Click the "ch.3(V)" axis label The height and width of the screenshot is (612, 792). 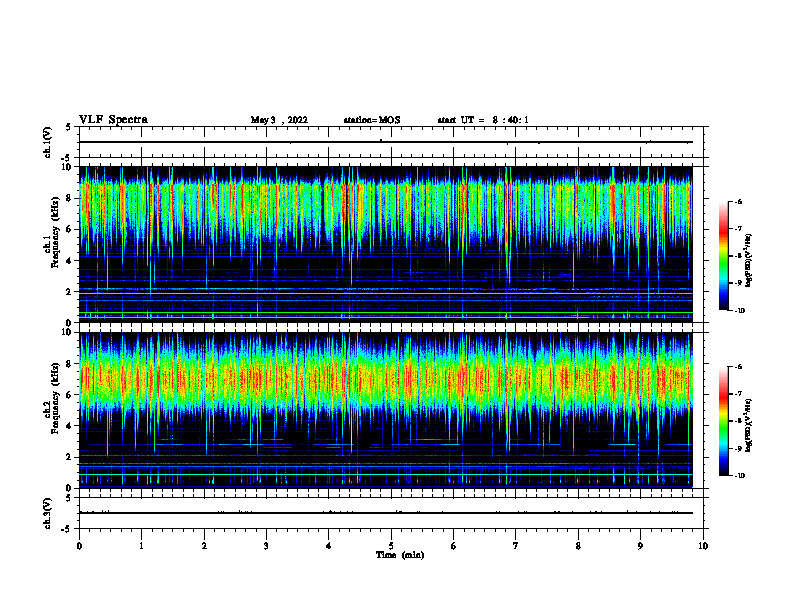(47, 513)
